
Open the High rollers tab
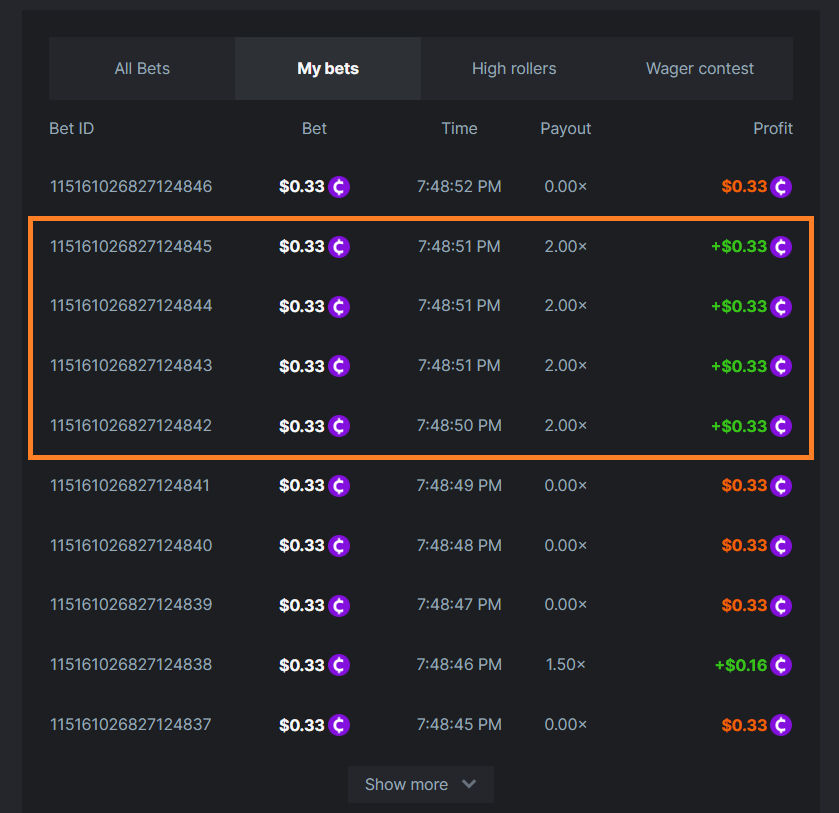(514, 69)
